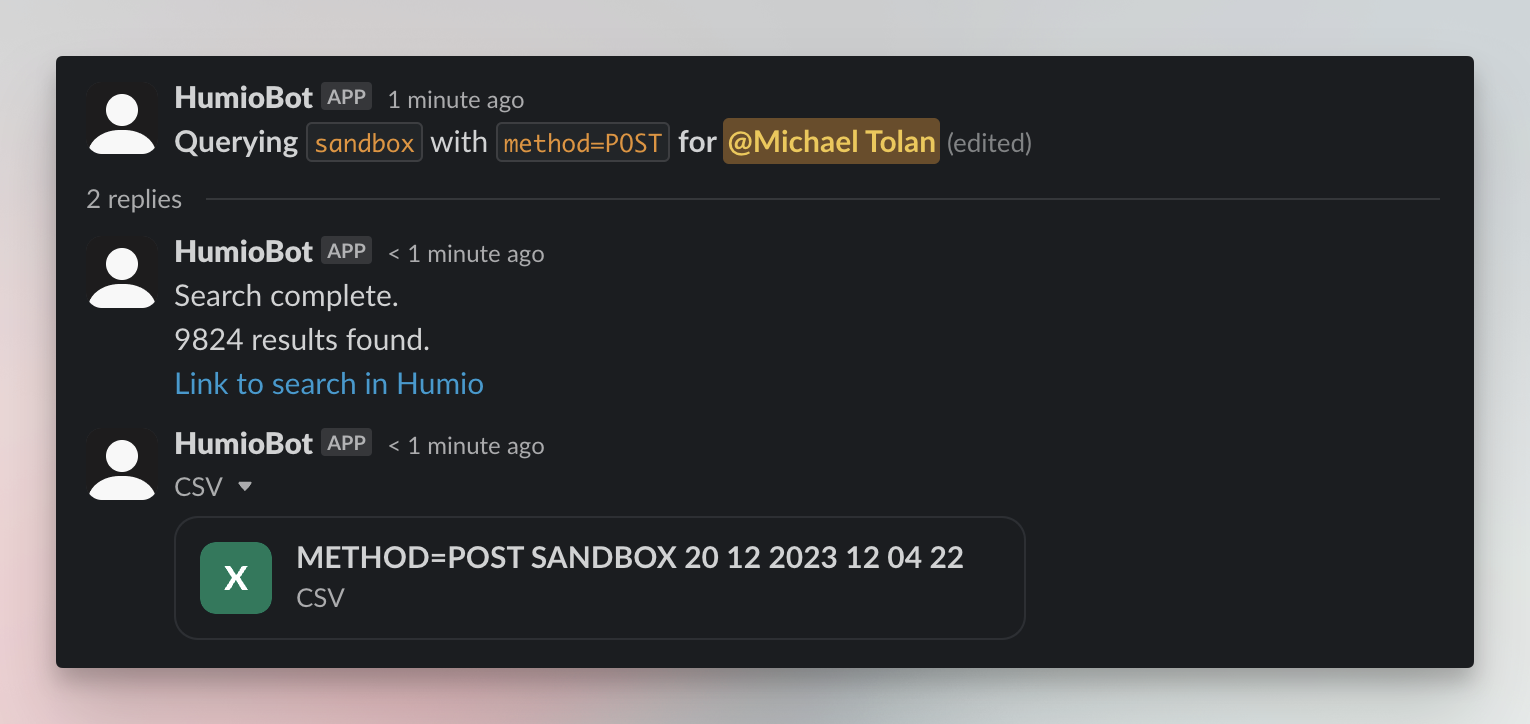This screenshot has height=724, width=1530.
Task: Click the 1 minute ago timestamp
Action: tap(456, 100)
